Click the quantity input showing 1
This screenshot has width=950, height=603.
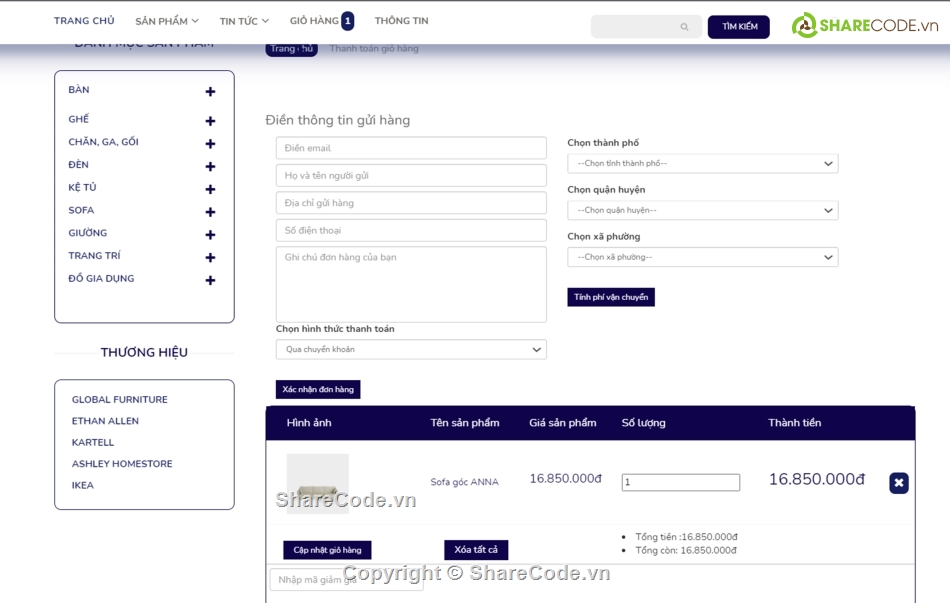pyautogui.click(x=680, y=482)
